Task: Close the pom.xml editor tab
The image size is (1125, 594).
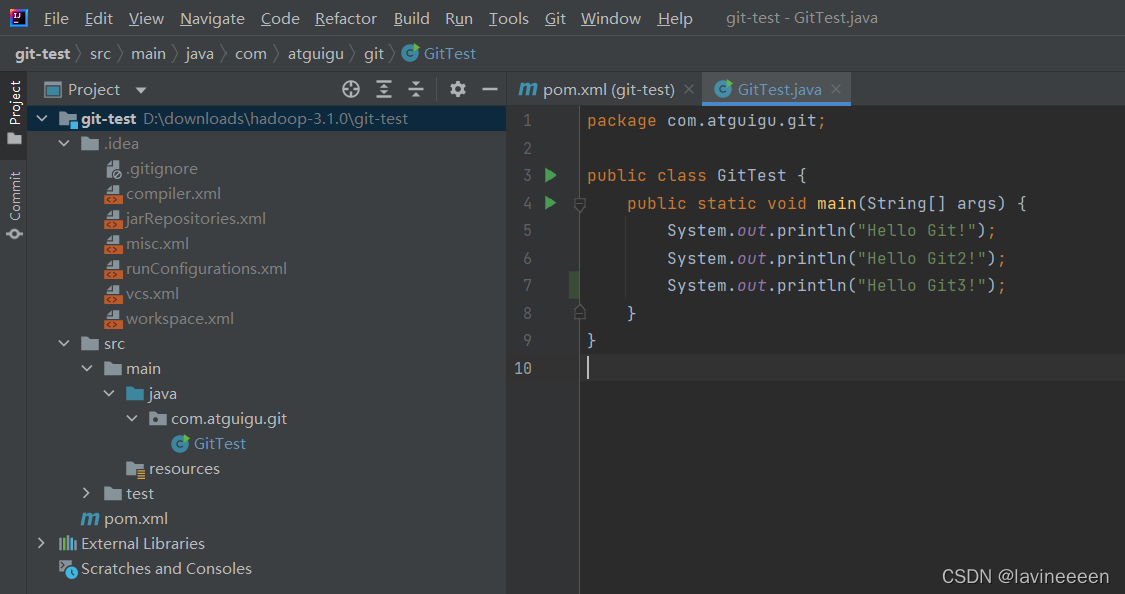Action: (x=689, y=89)
